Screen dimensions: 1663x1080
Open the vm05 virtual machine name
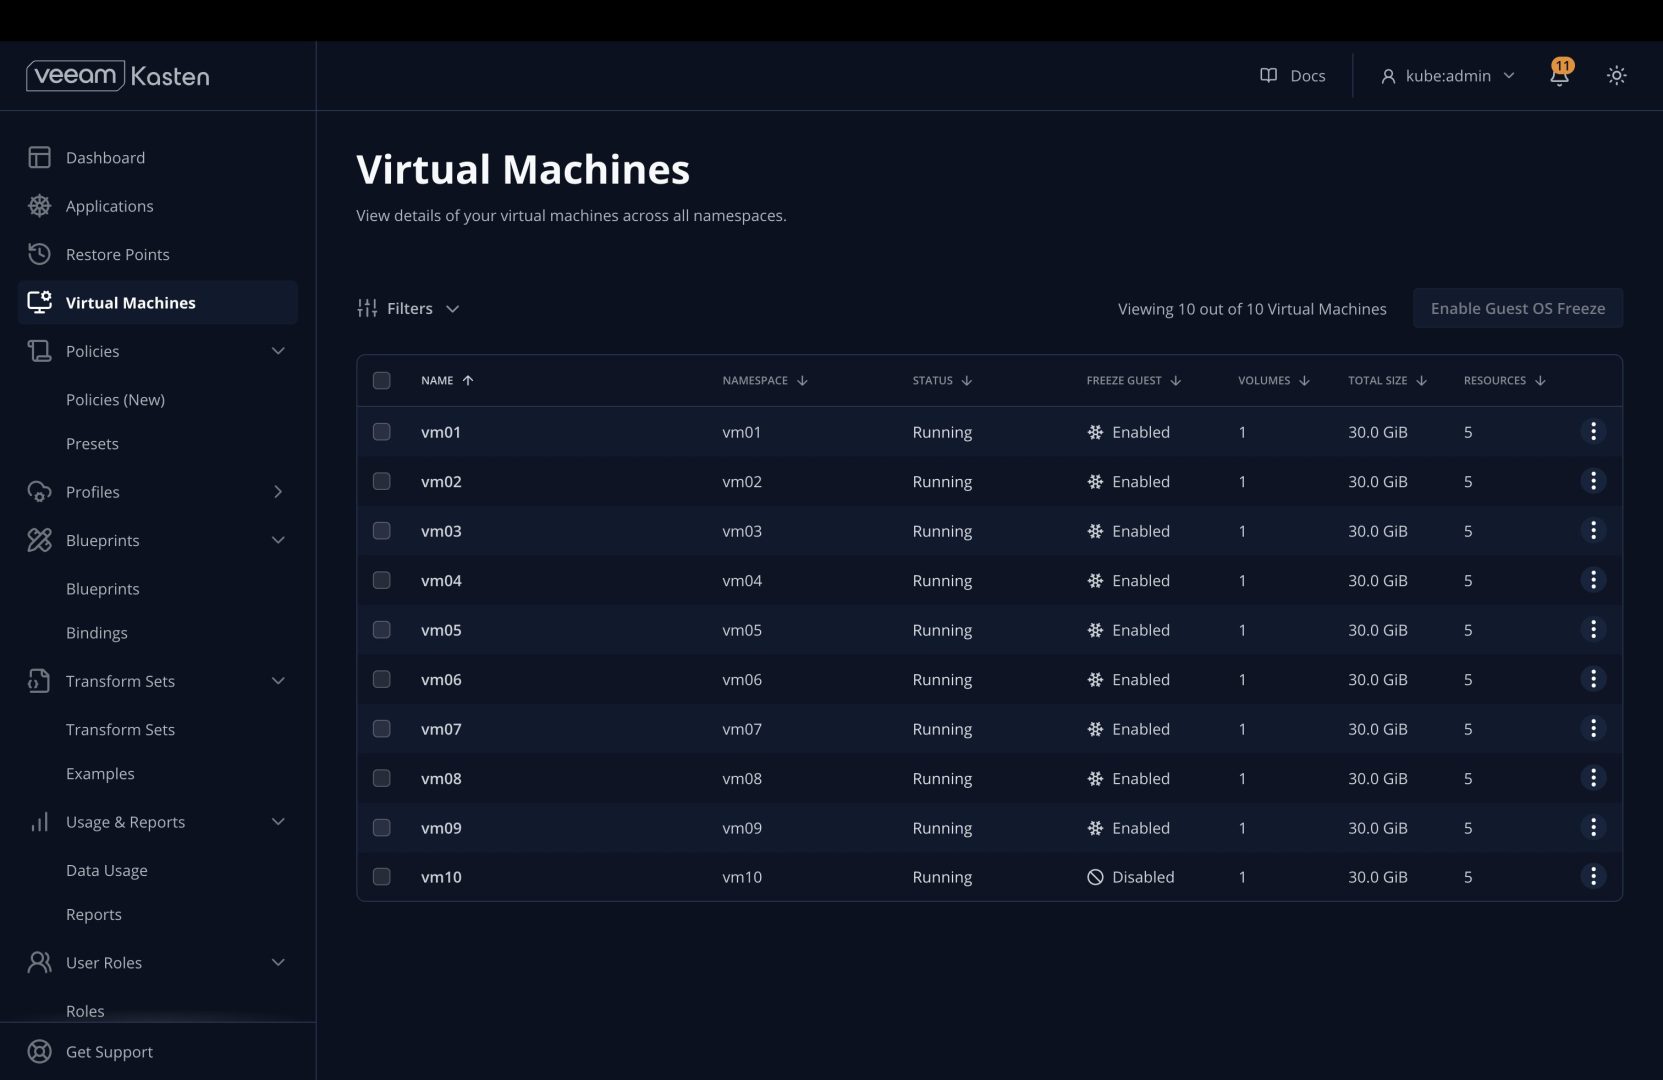coord(441,630)
